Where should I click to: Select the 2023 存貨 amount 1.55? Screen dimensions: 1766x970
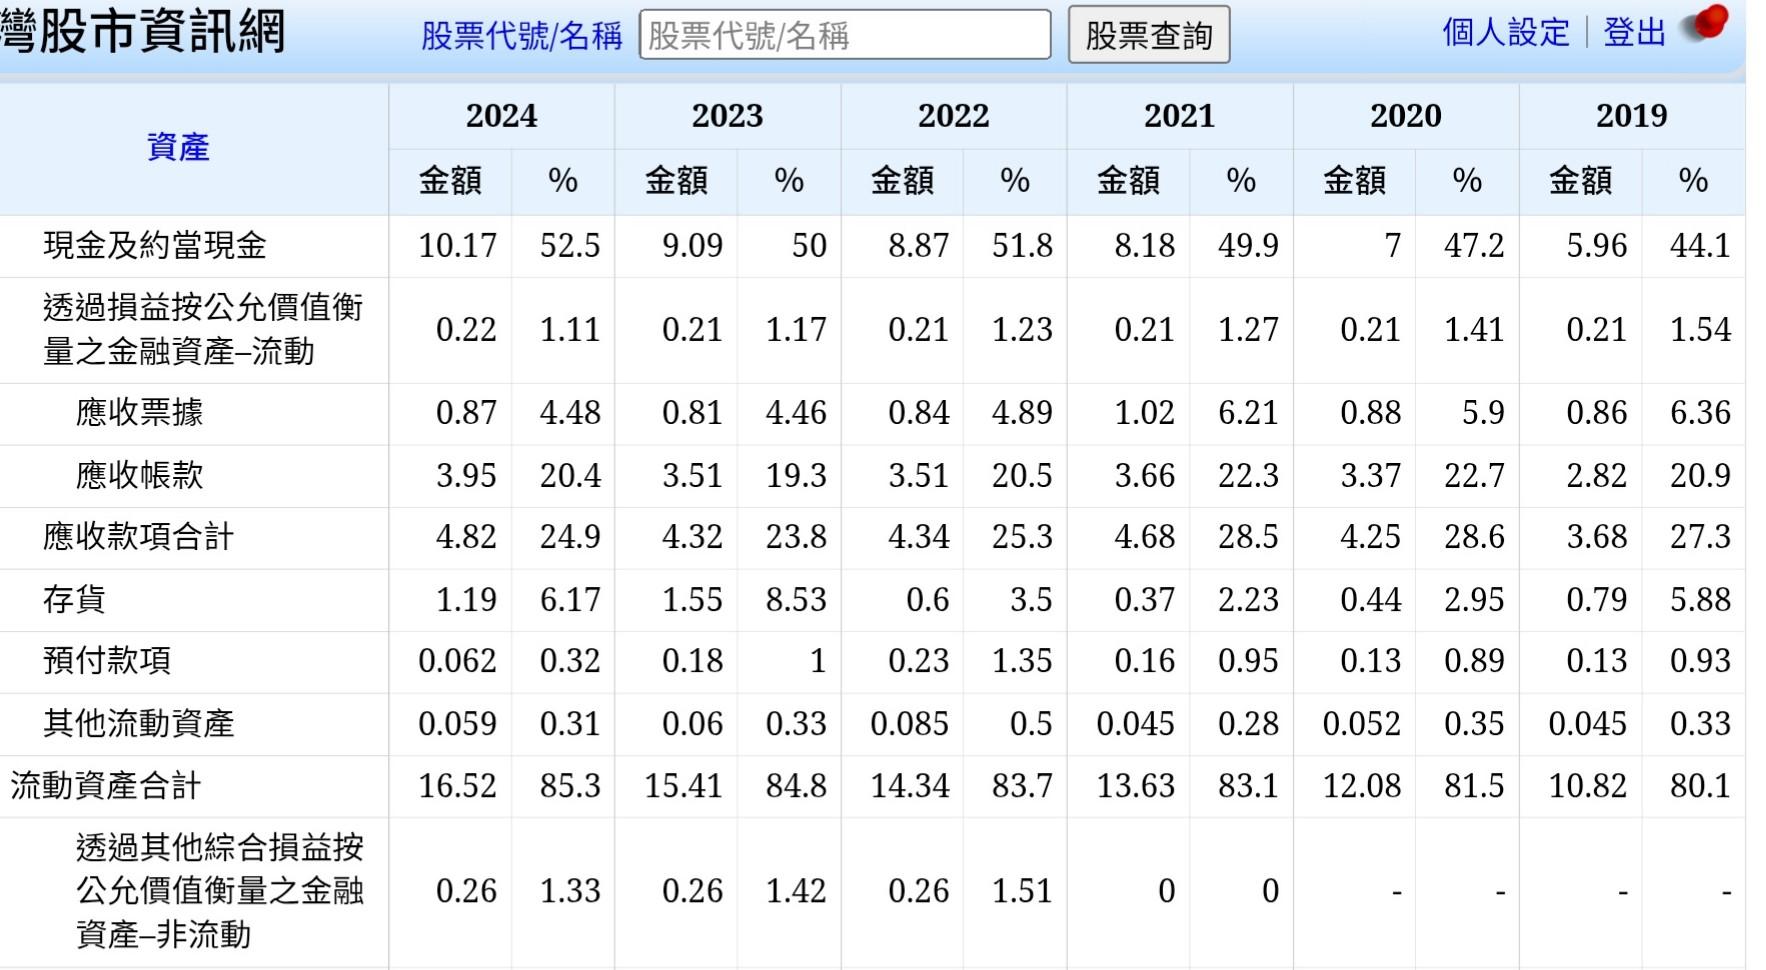[692, 599]
